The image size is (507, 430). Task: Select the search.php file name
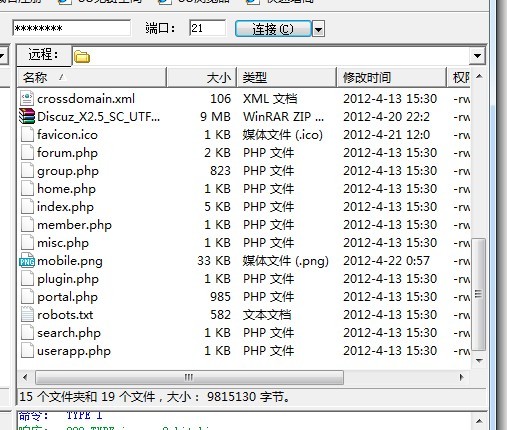(x=69, y=333)
